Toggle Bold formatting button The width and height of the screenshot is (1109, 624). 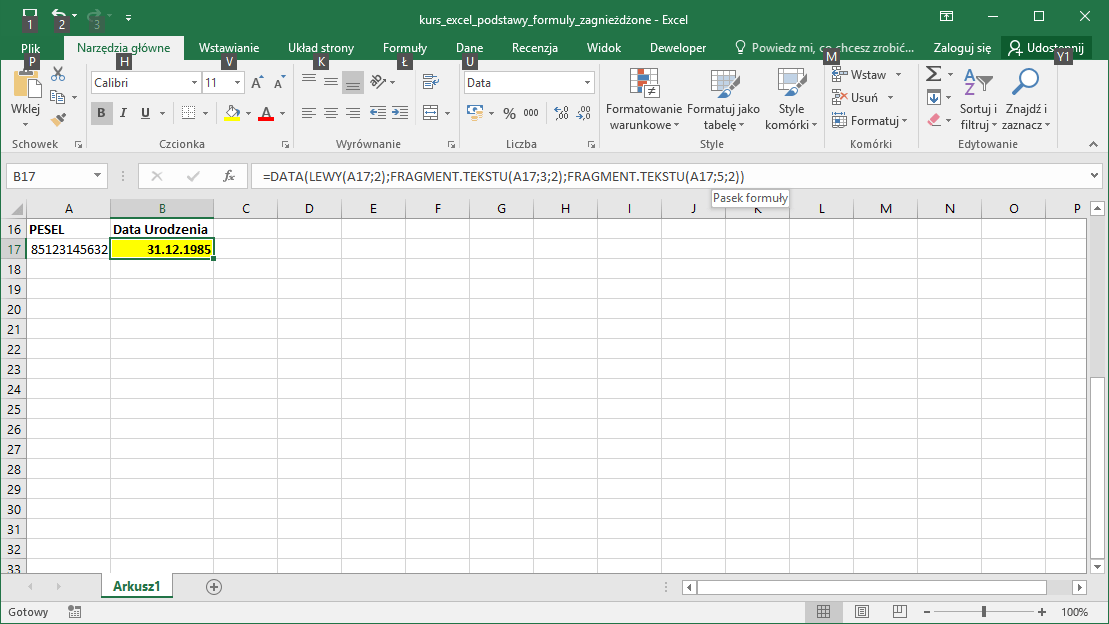point(101,112)
